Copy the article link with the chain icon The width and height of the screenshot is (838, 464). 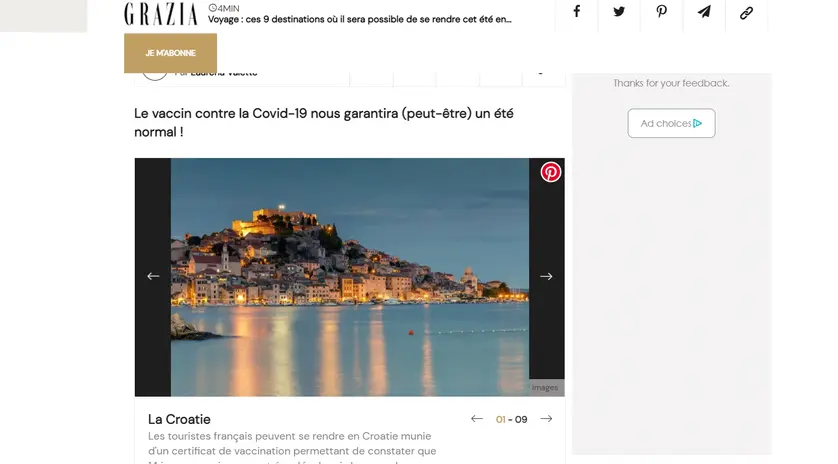(x=746, y=13)
